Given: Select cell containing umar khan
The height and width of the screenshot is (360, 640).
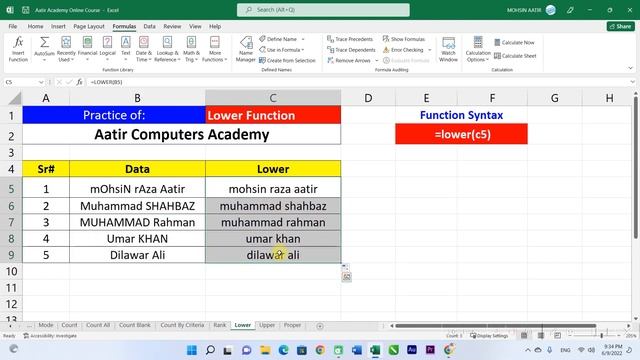Looking at the screenshot, I should point(273,239).
